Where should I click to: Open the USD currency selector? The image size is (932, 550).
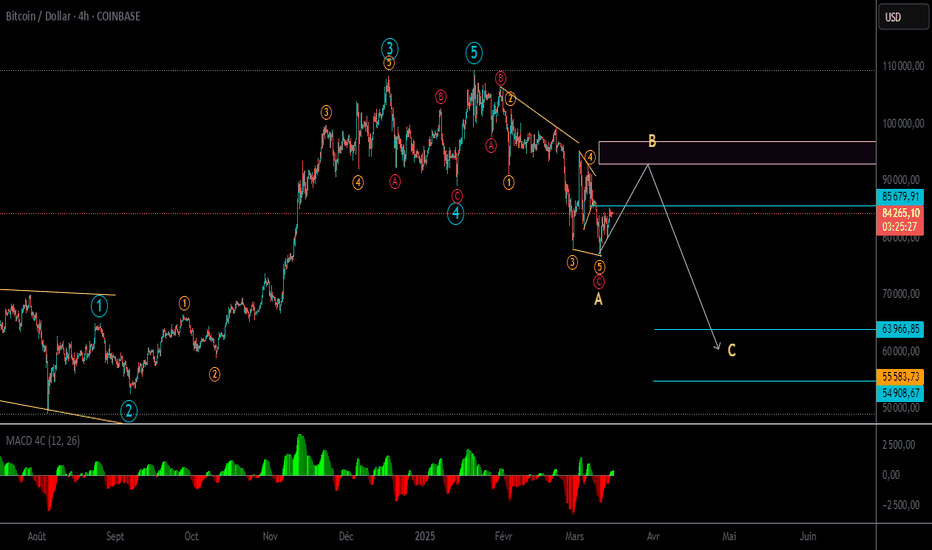pyautogui.click(x=903, y=17)
